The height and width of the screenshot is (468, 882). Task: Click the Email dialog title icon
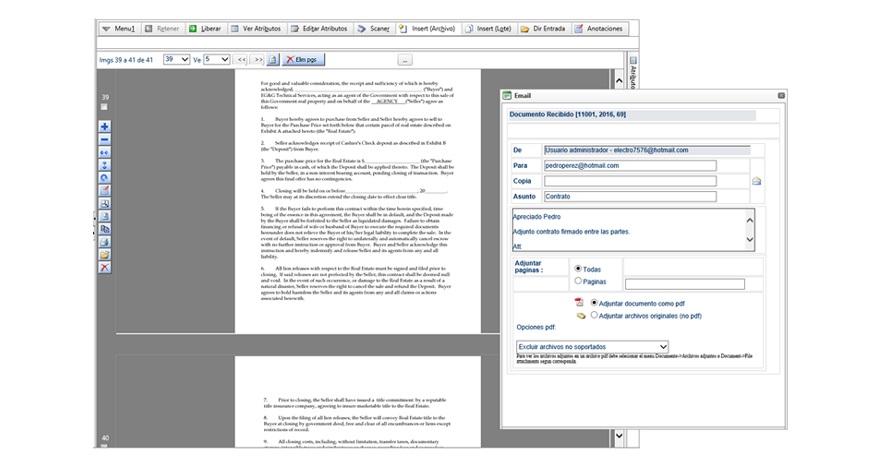507,96
